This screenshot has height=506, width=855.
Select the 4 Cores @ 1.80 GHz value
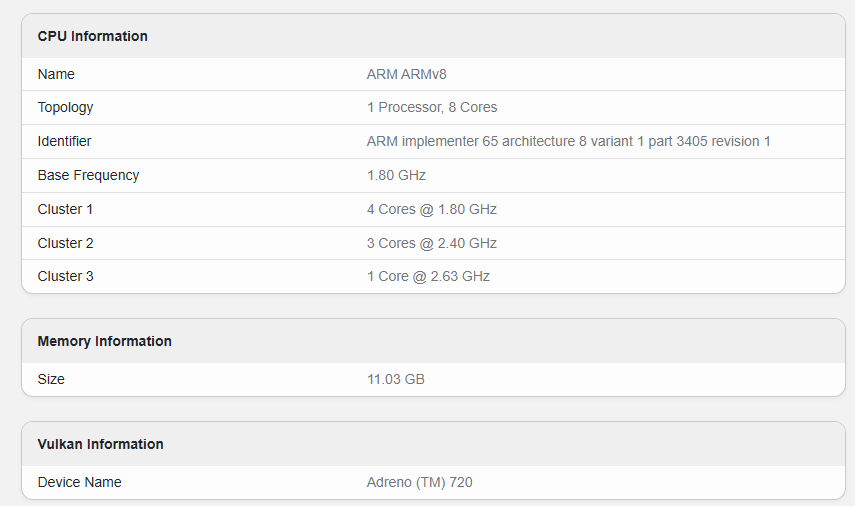(432, 209)
